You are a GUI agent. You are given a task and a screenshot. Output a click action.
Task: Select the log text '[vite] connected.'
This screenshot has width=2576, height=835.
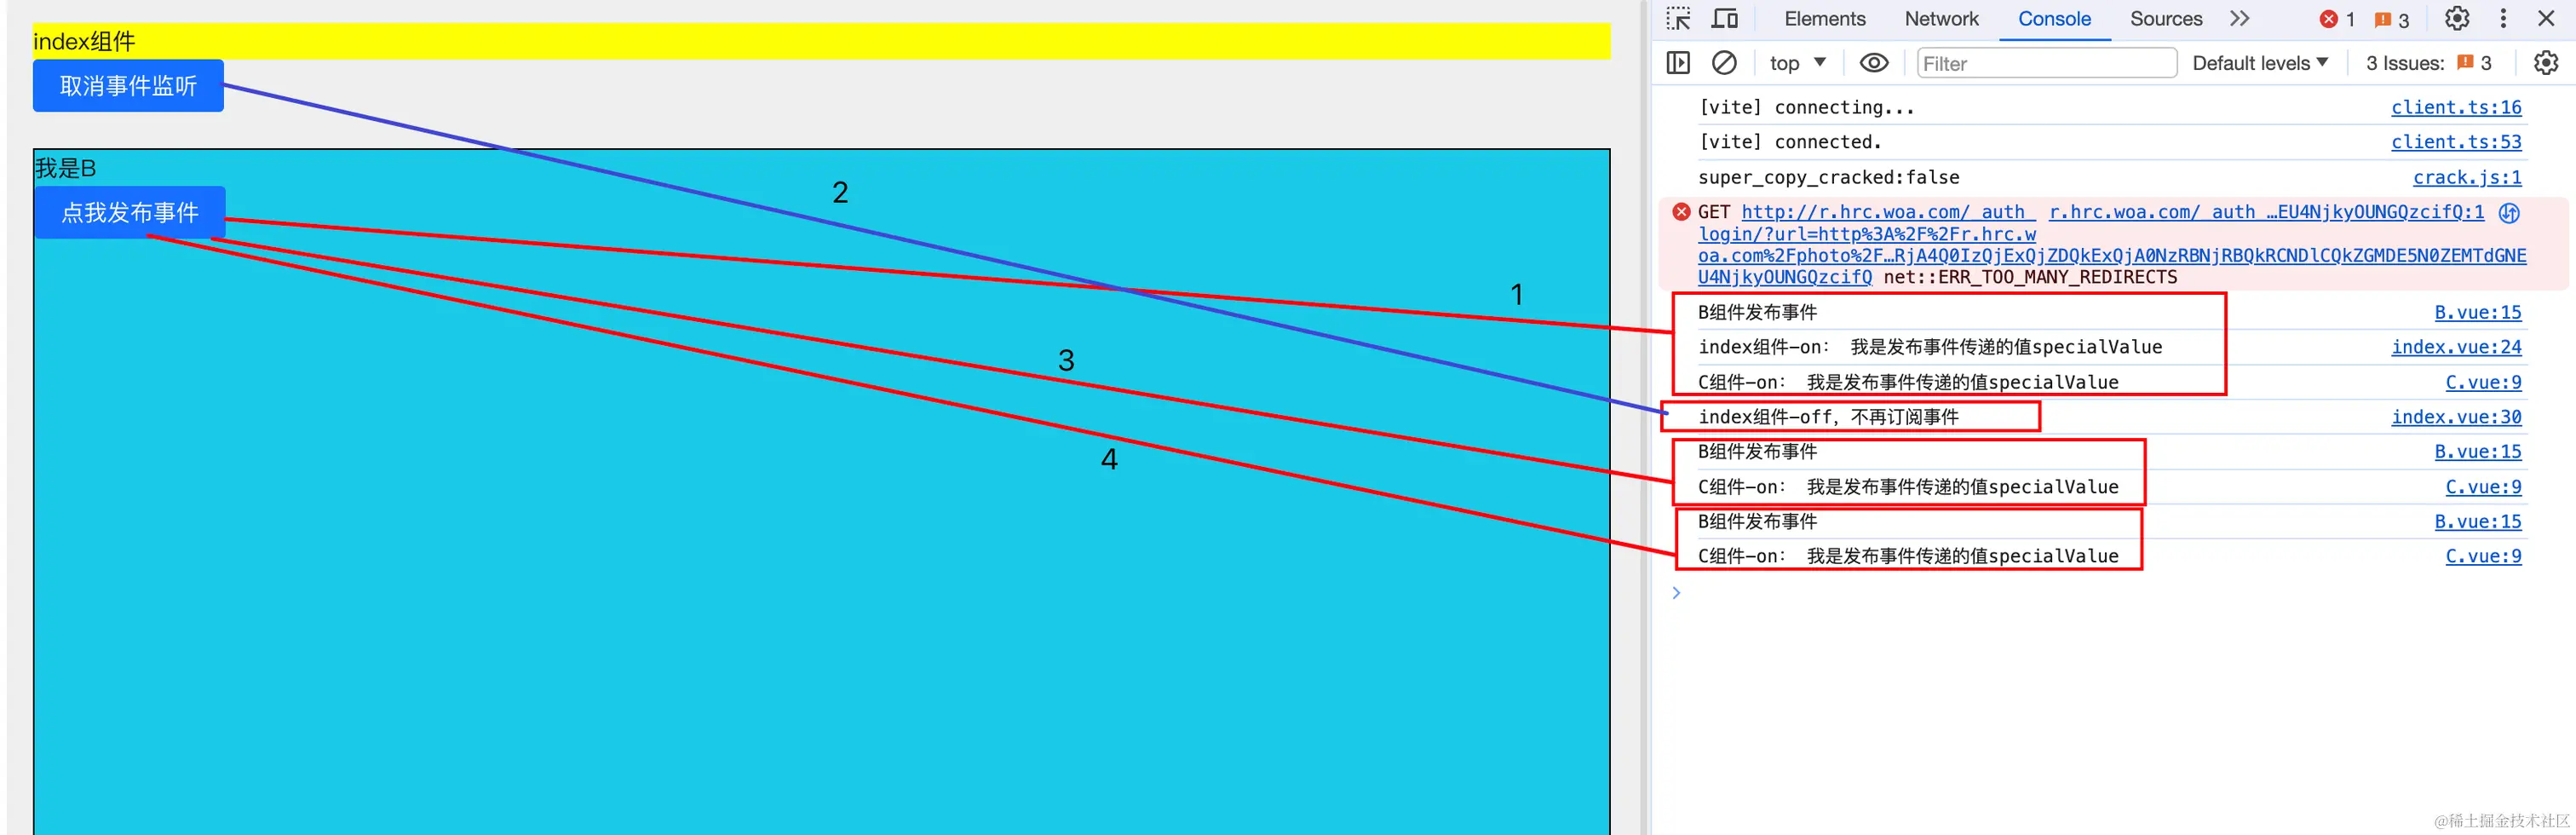tap(1789, 142)
